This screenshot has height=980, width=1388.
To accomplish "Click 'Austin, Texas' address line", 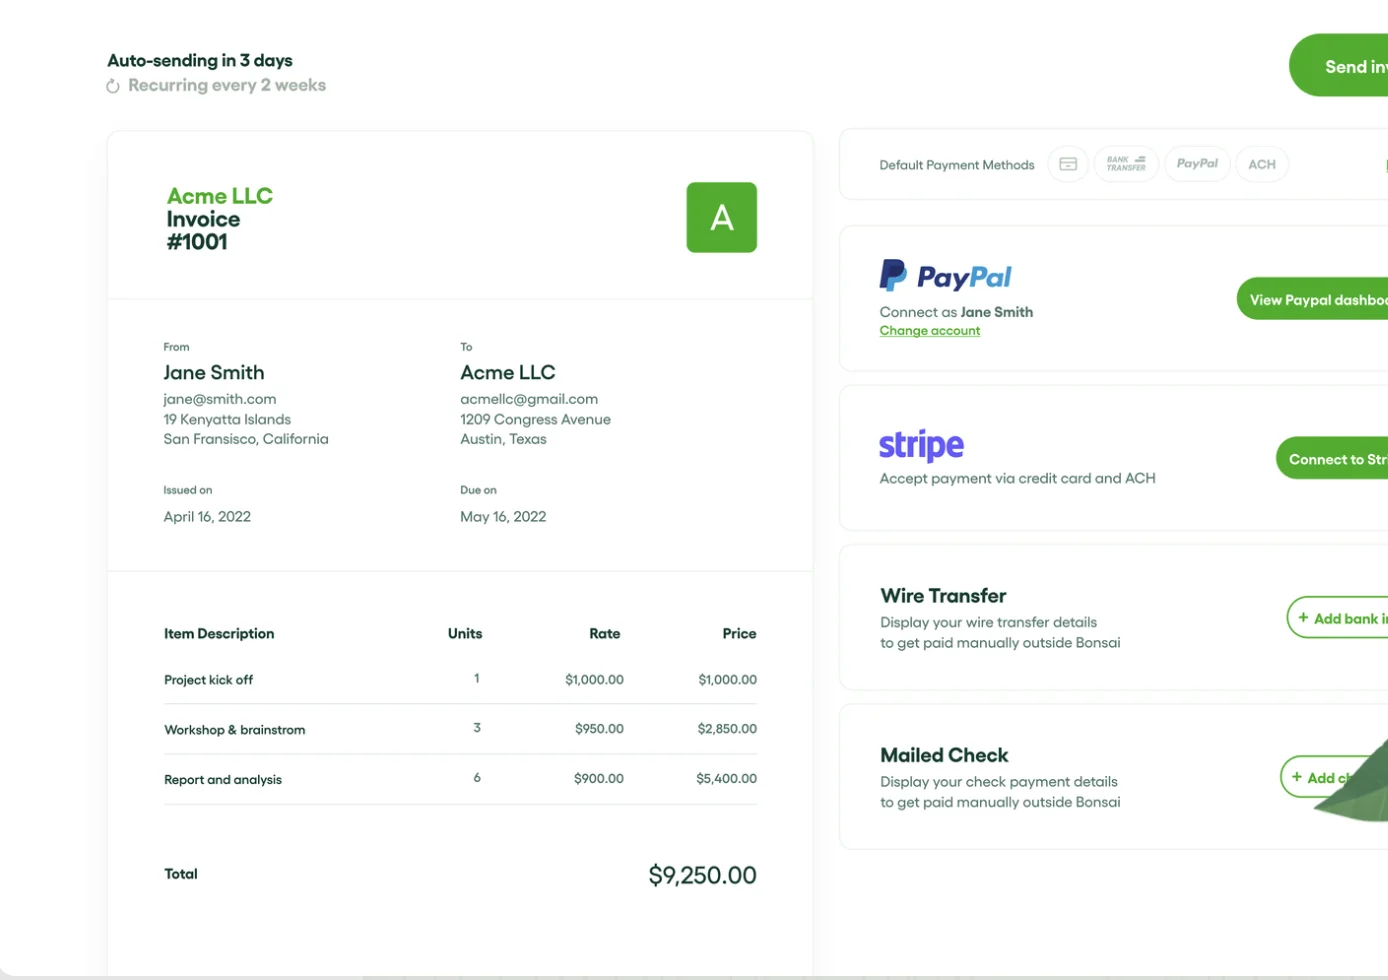I will point(503,438).
